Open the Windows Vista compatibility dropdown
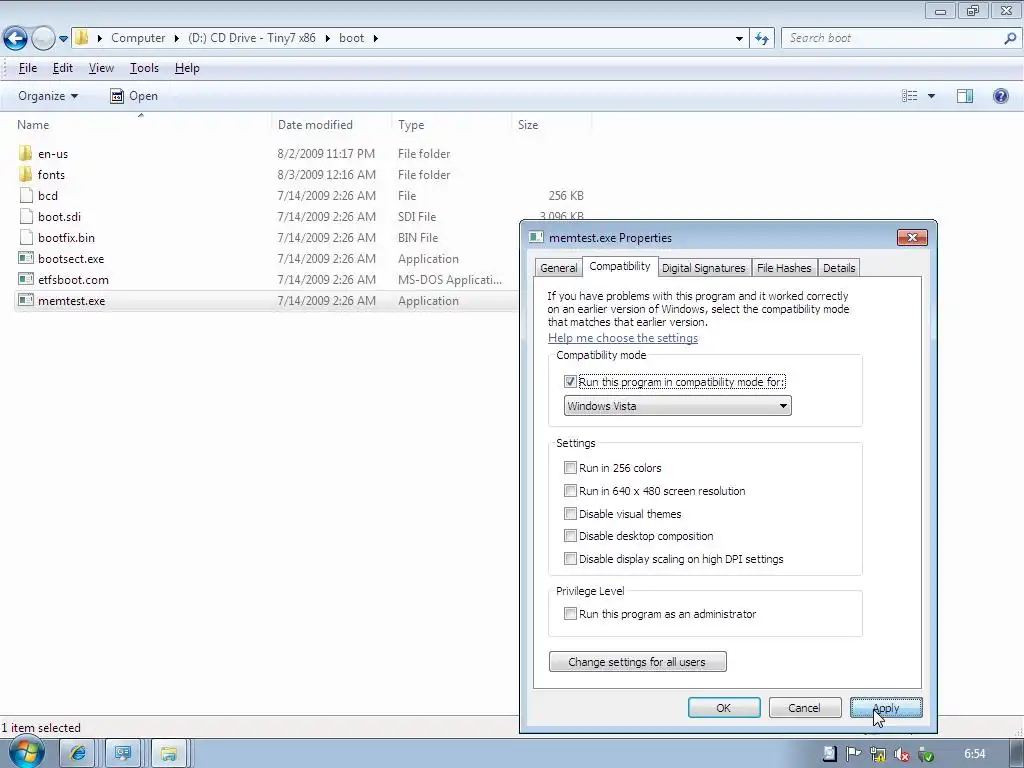 click(677, 406)
